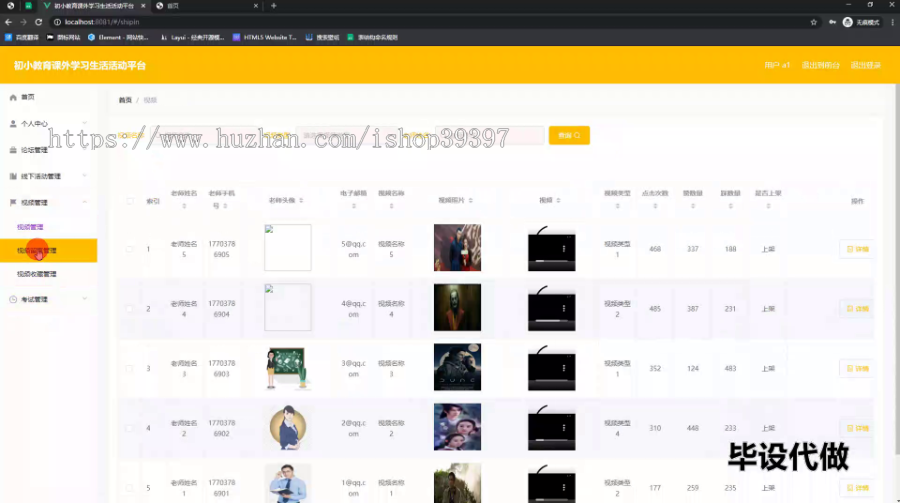Click the email cell 3@qq.com in row 3
Viewport: 900px width, 503px height.
pos(354,369)
